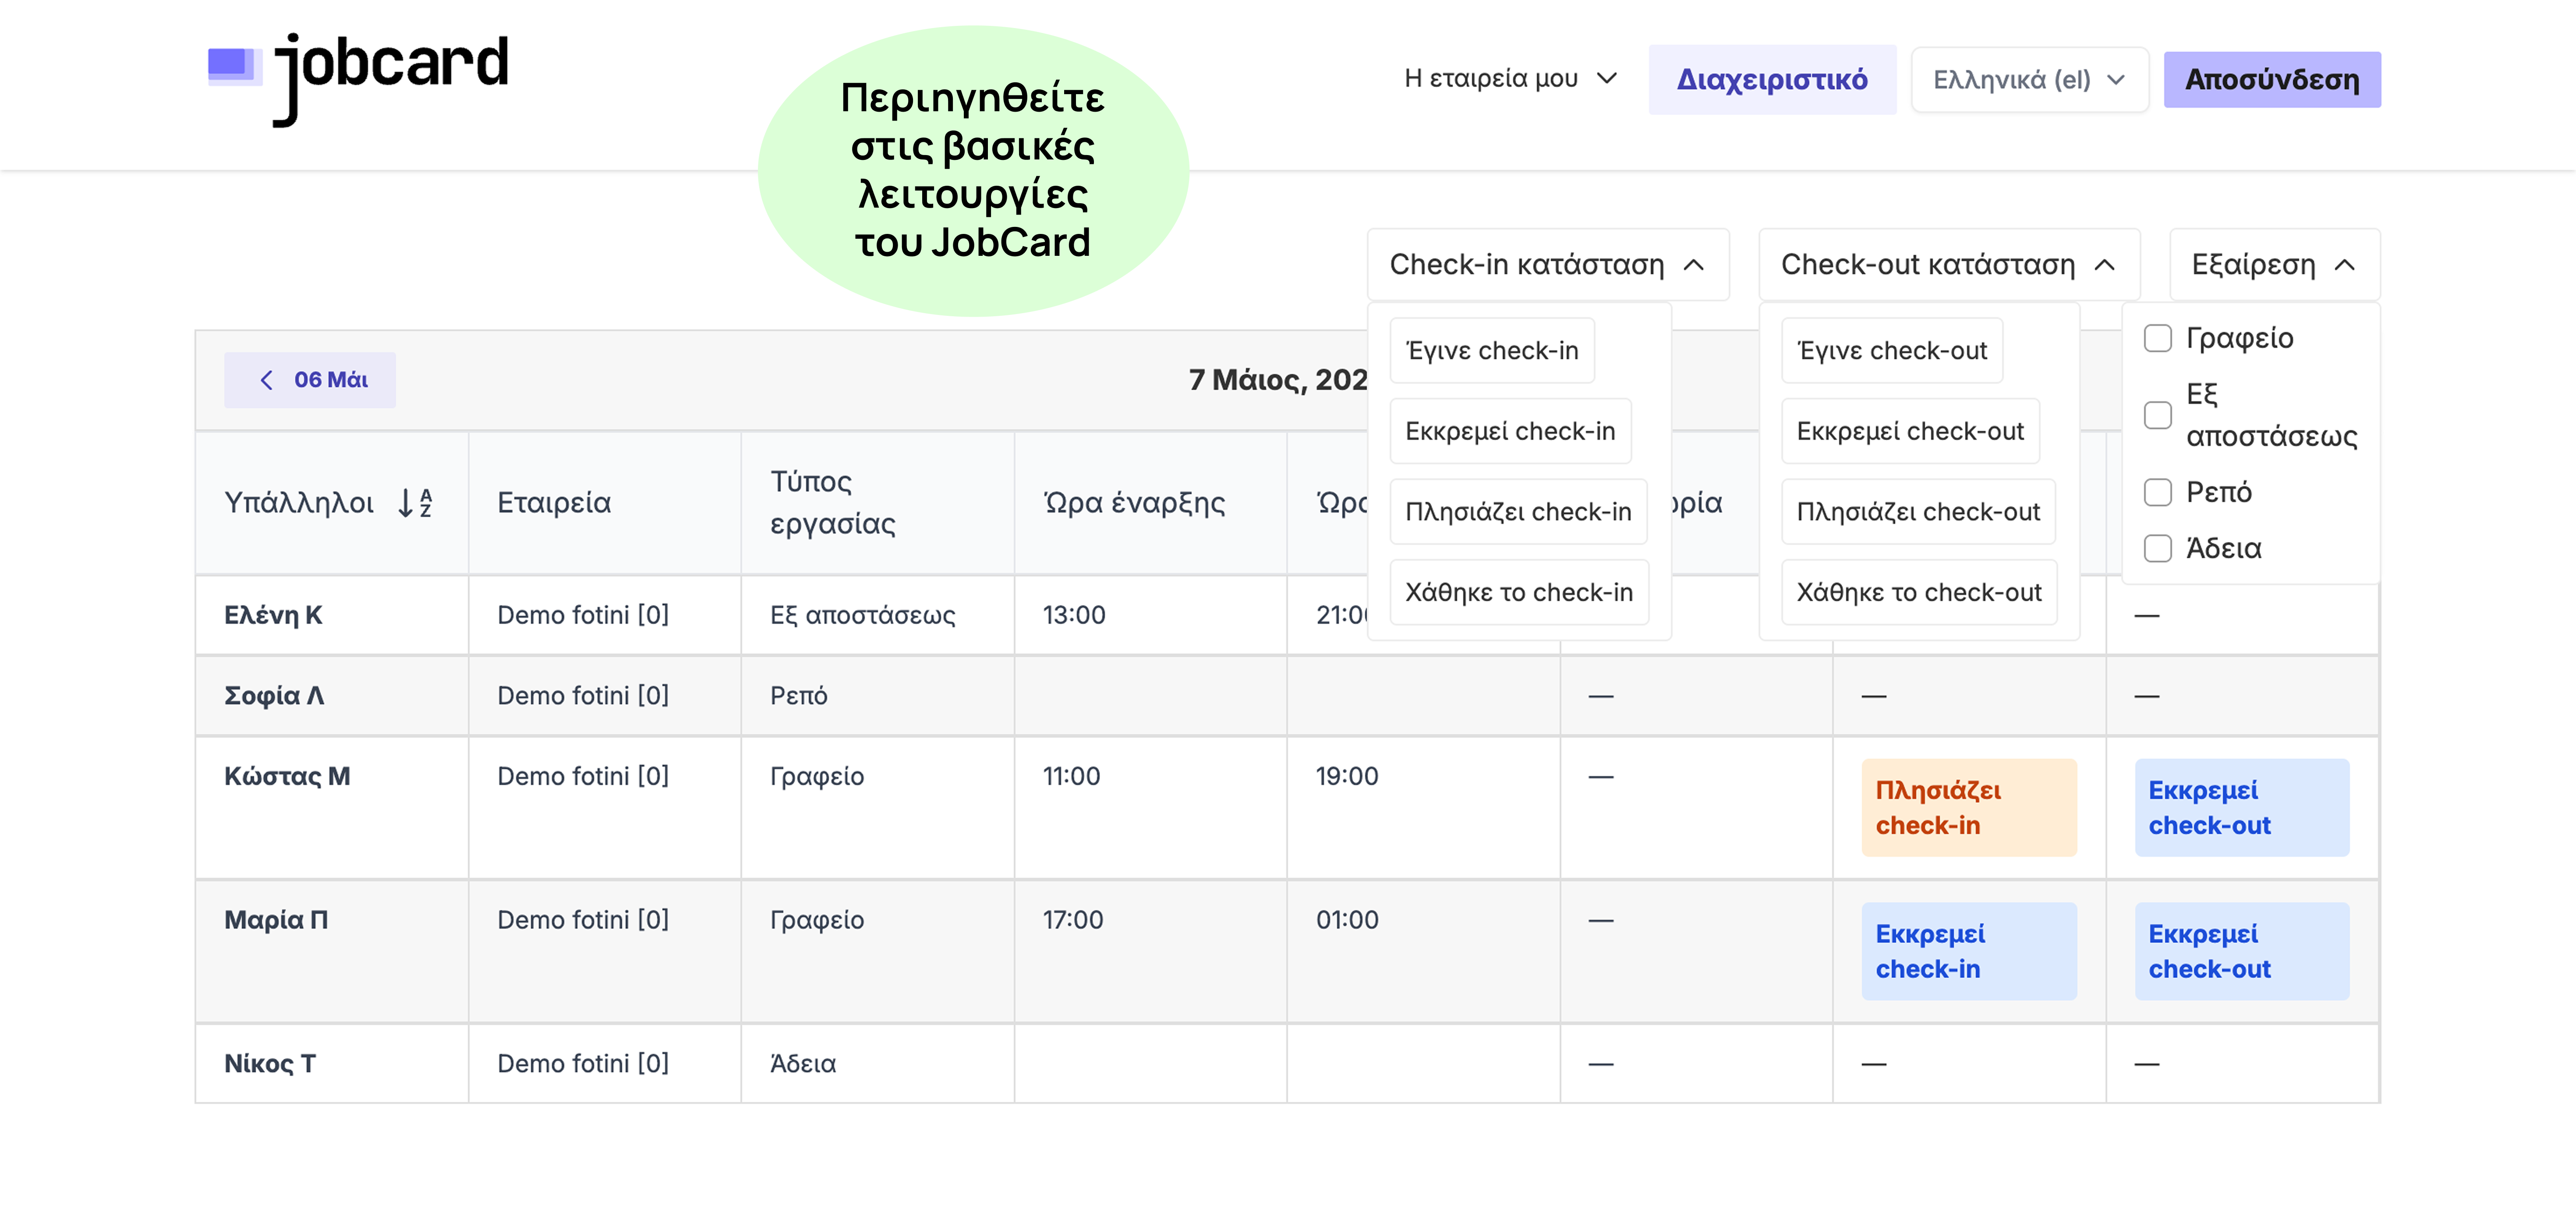The image size is (2576, 1230).
Task: Check the Ρεπό exception option
Action: 2157,492
